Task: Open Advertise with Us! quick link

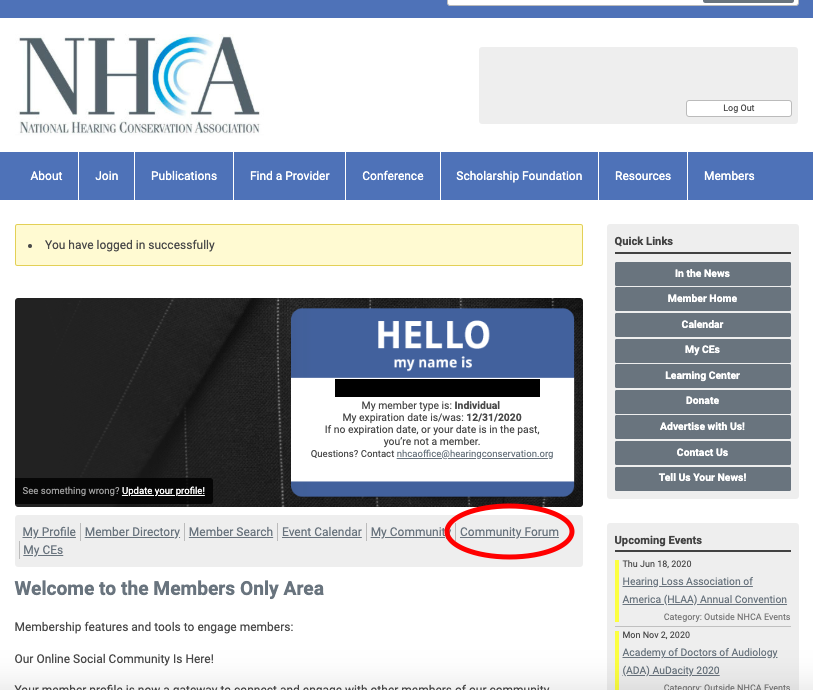Action: [703, 427]
